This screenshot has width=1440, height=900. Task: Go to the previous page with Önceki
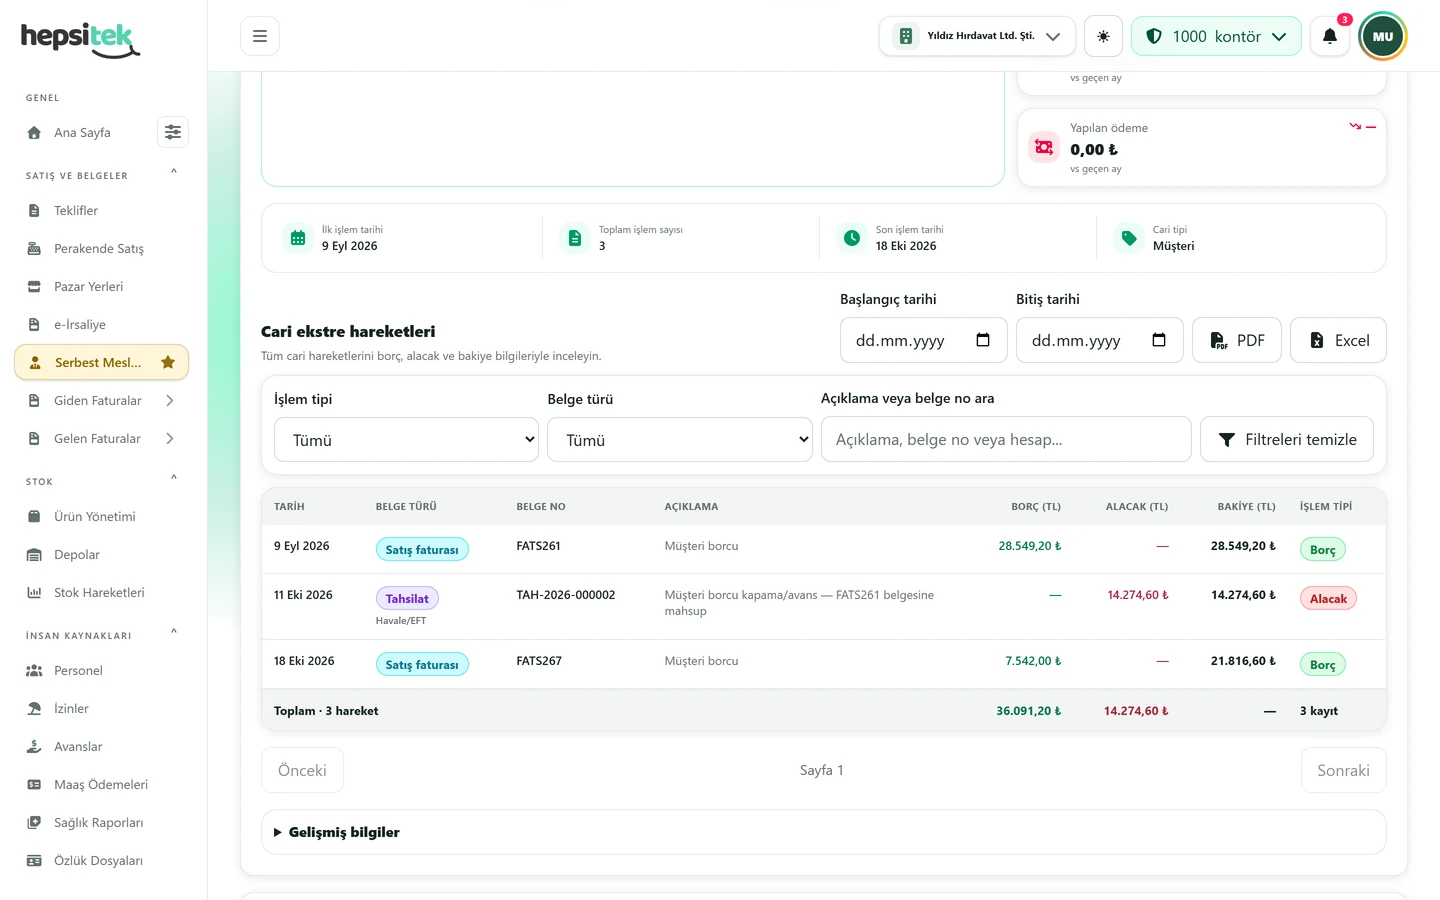[x=302, y=770]
